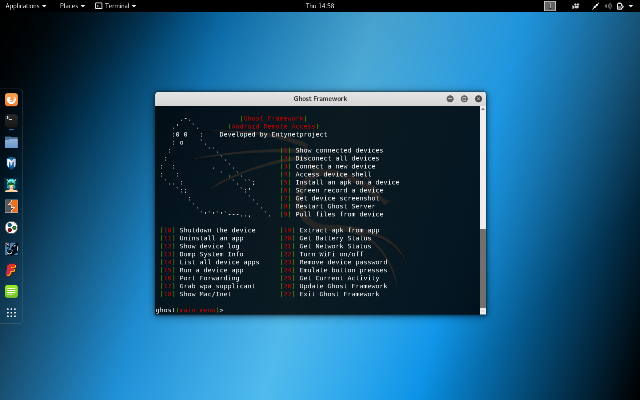This screenshot has width=640, height=400.
Task: Click the 'Run a device app' line
Action: click(x=202, y=270)
